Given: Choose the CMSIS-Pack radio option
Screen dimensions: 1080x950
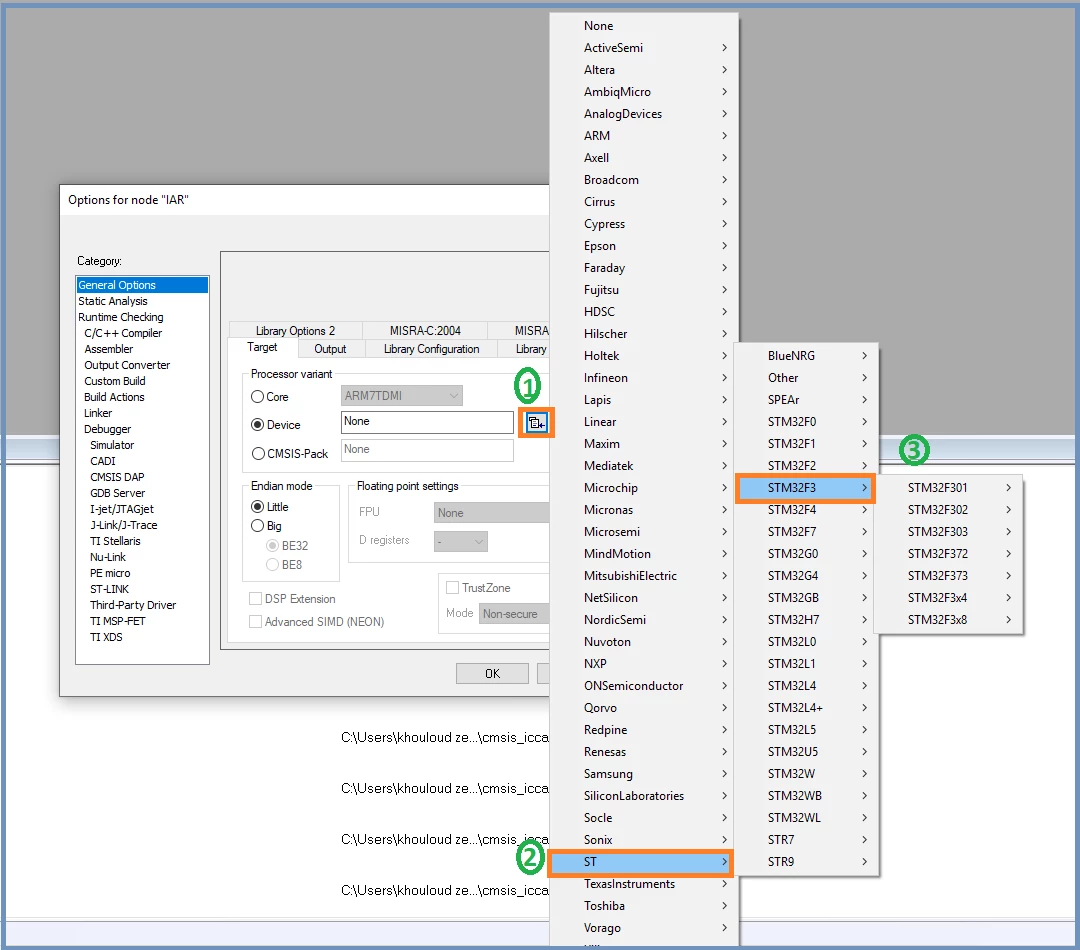Looking at the screenshot, I should (258, 453).
